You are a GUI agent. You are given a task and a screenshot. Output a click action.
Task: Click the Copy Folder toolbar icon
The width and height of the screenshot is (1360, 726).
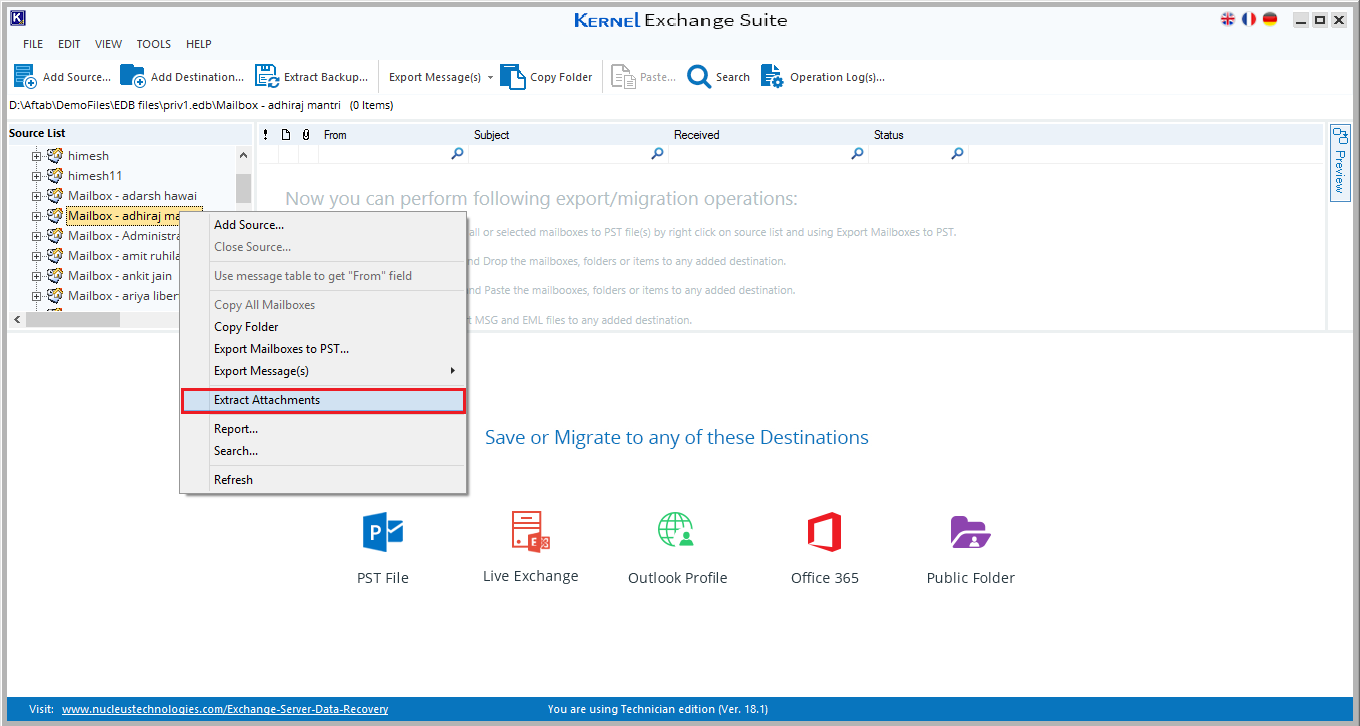[513, 76]
